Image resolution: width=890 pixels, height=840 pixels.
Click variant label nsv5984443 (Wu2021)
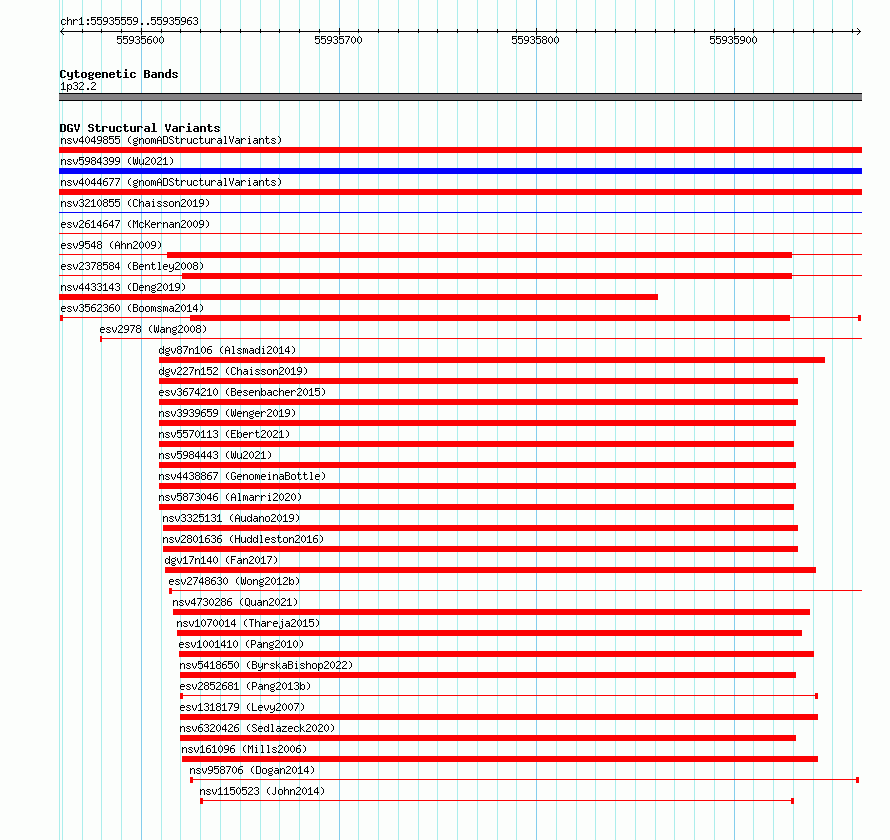pos(215,455)
